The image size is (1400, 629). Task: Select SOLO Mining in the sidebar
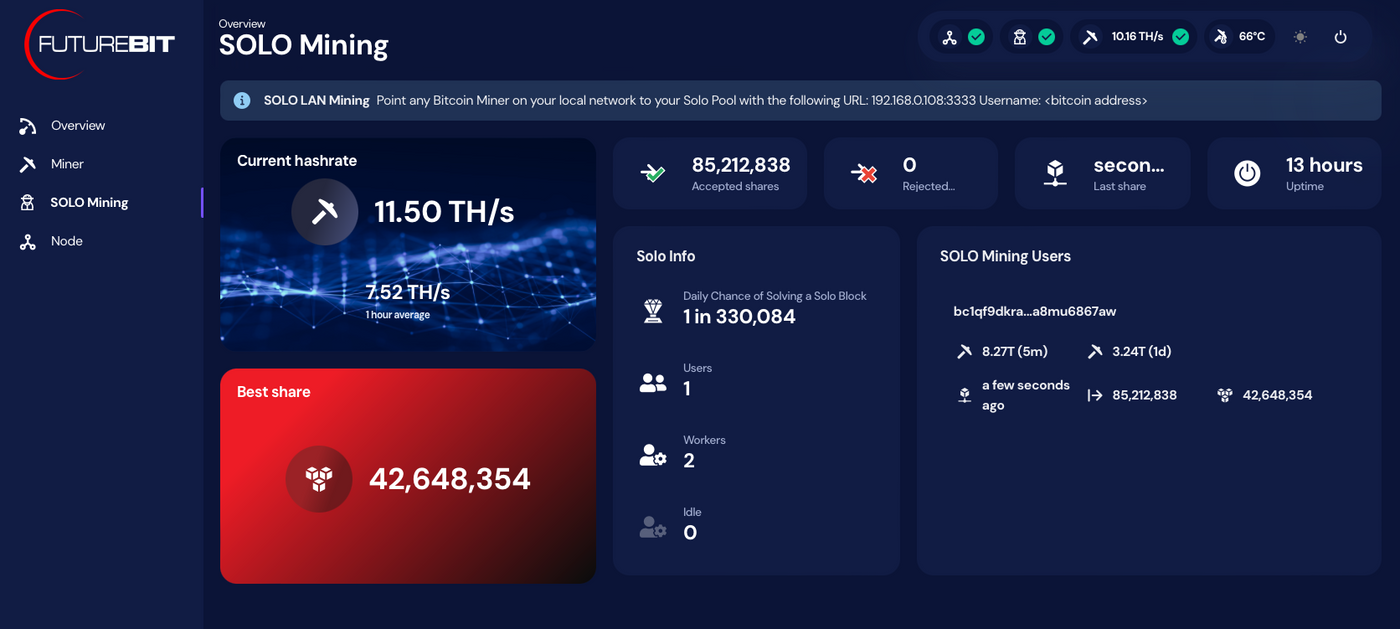coord(89,202)
